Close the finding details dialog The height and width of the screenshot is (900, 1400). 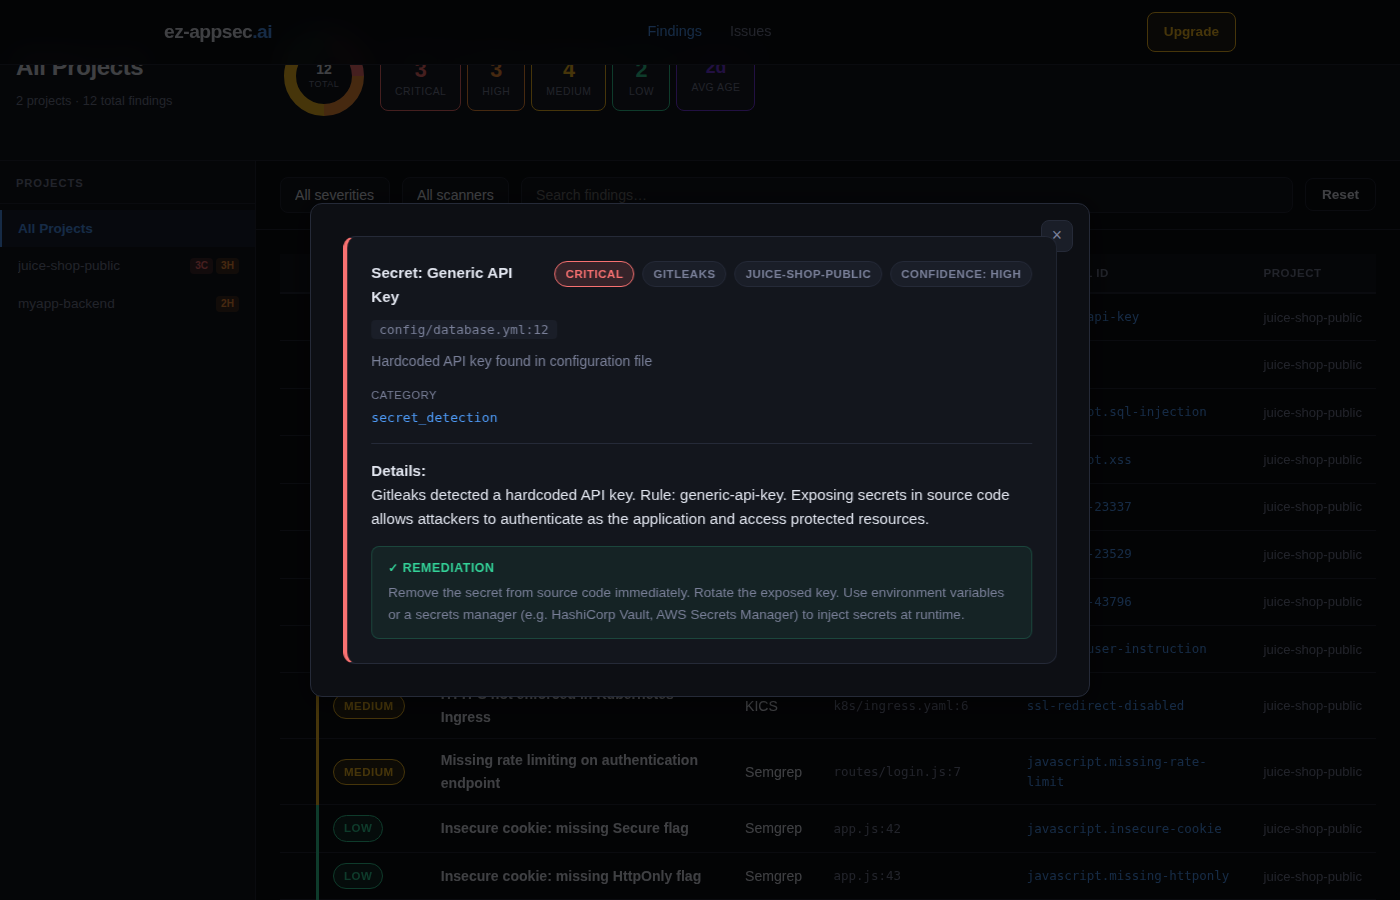[1057, 236]
